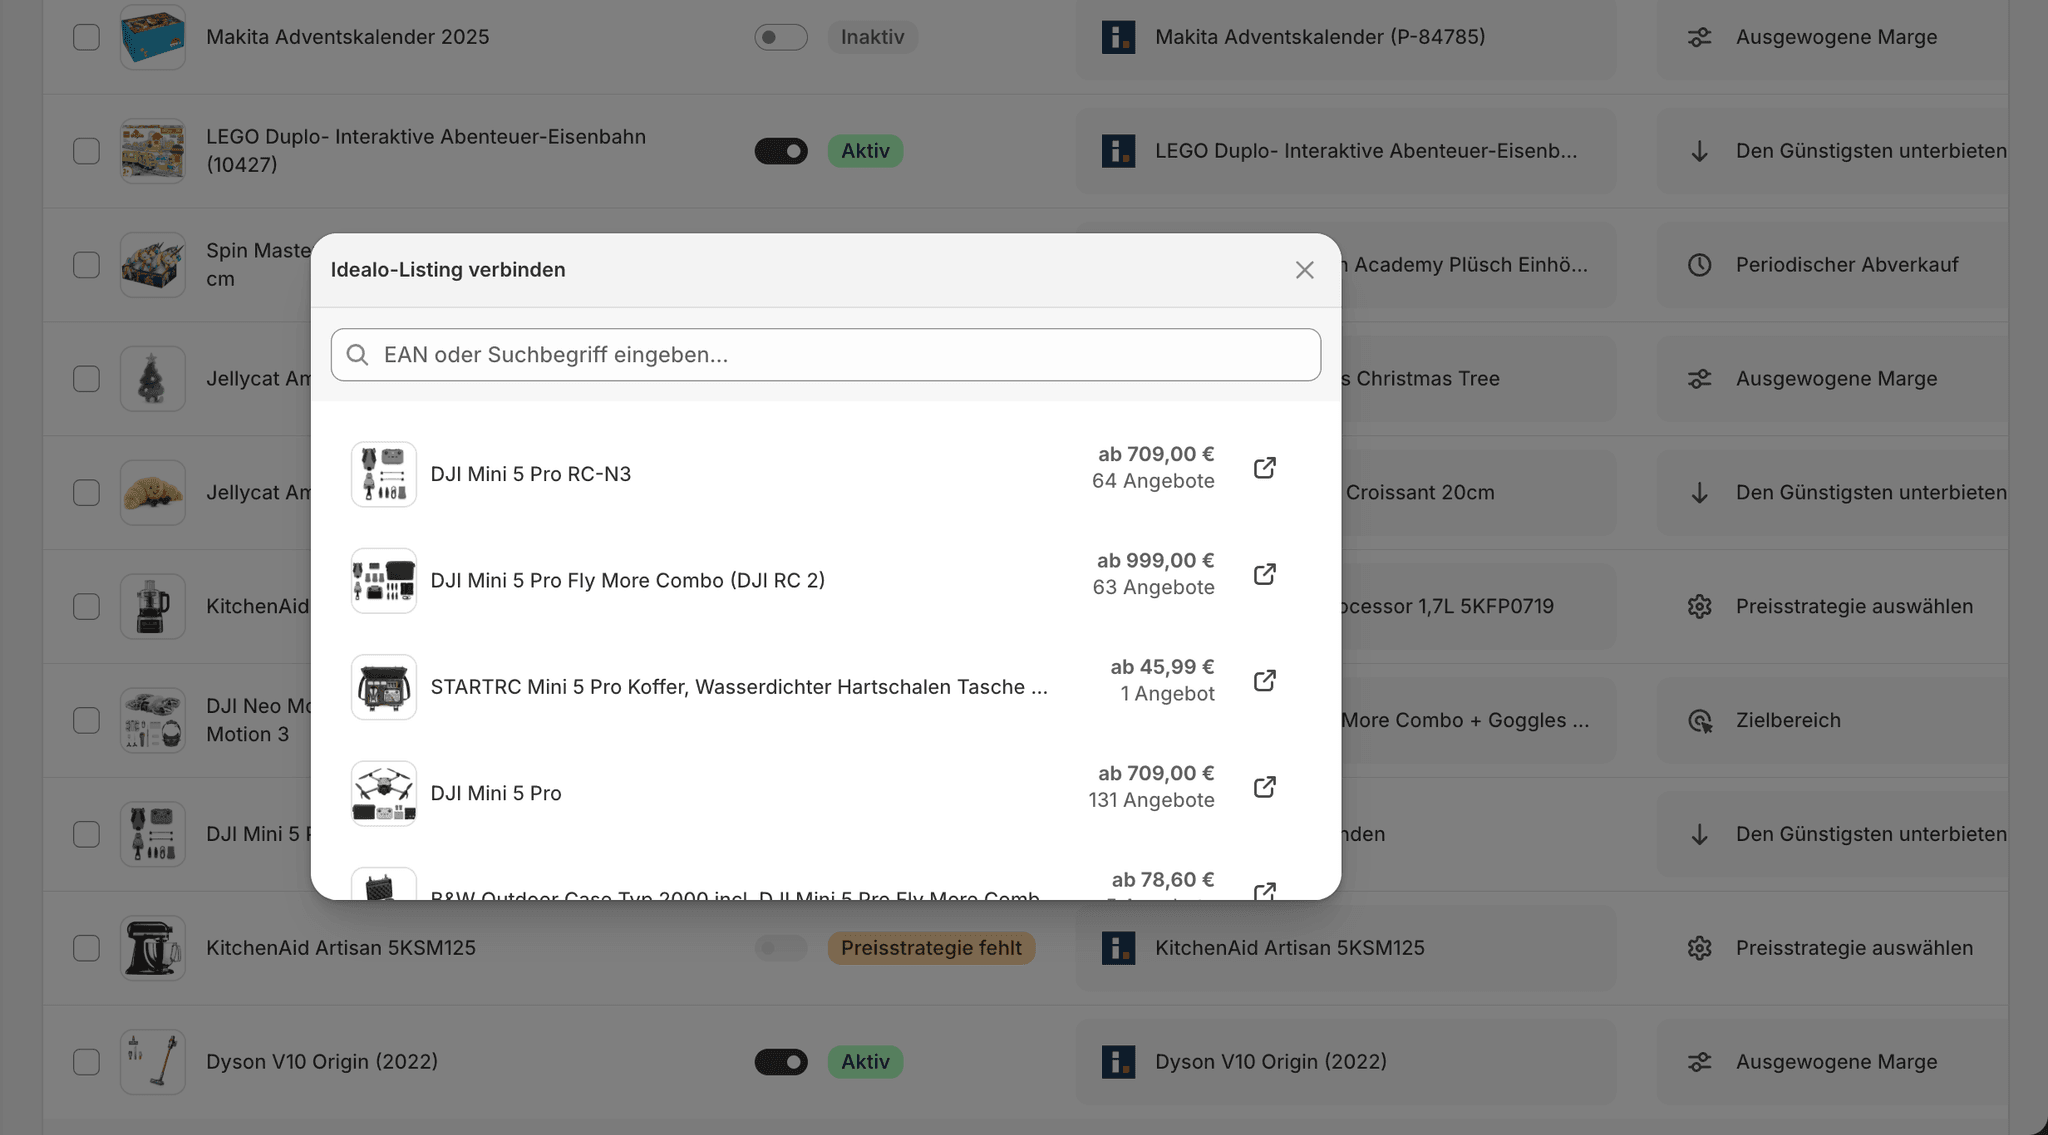Open Zielbereich strategy dropdown

pyautogui.click(x=1832, y=720)
